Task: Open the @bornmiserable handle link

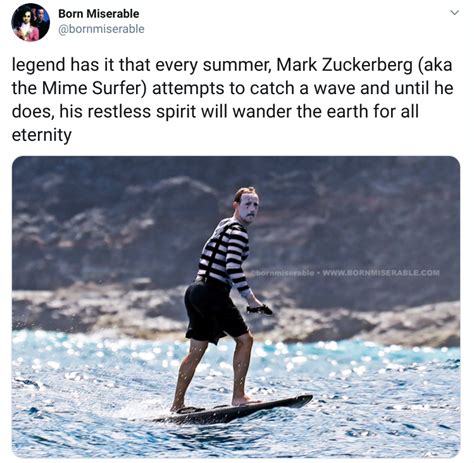Action: (101, 29)
